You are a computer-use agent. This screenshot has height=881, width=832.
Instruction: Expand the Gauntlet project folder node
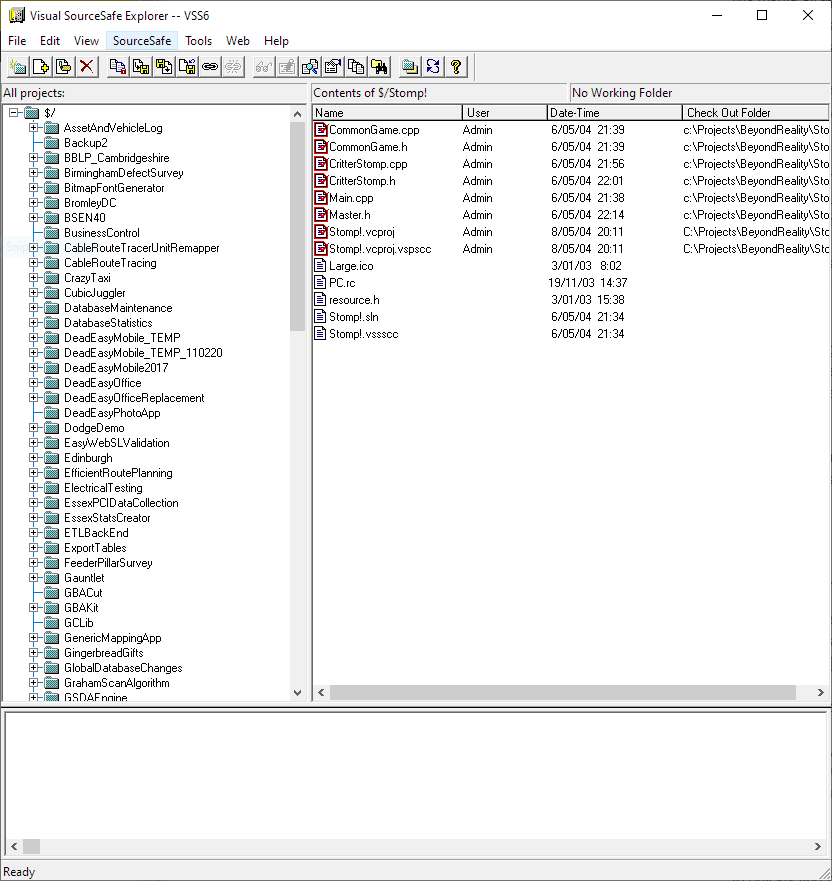click(34, 578)
